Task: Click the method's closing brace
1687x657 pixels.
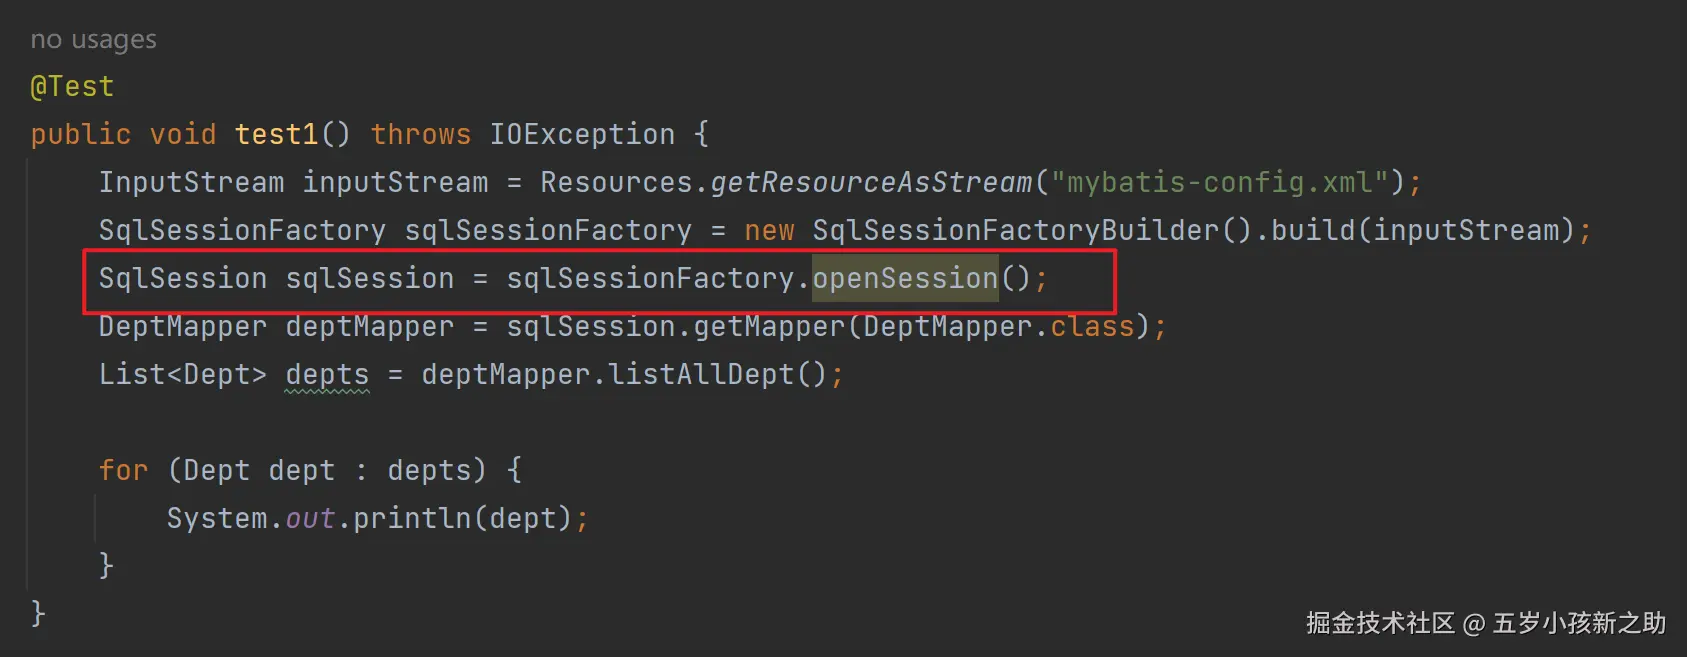Action: pyautogui.click(x=38, y=612)
